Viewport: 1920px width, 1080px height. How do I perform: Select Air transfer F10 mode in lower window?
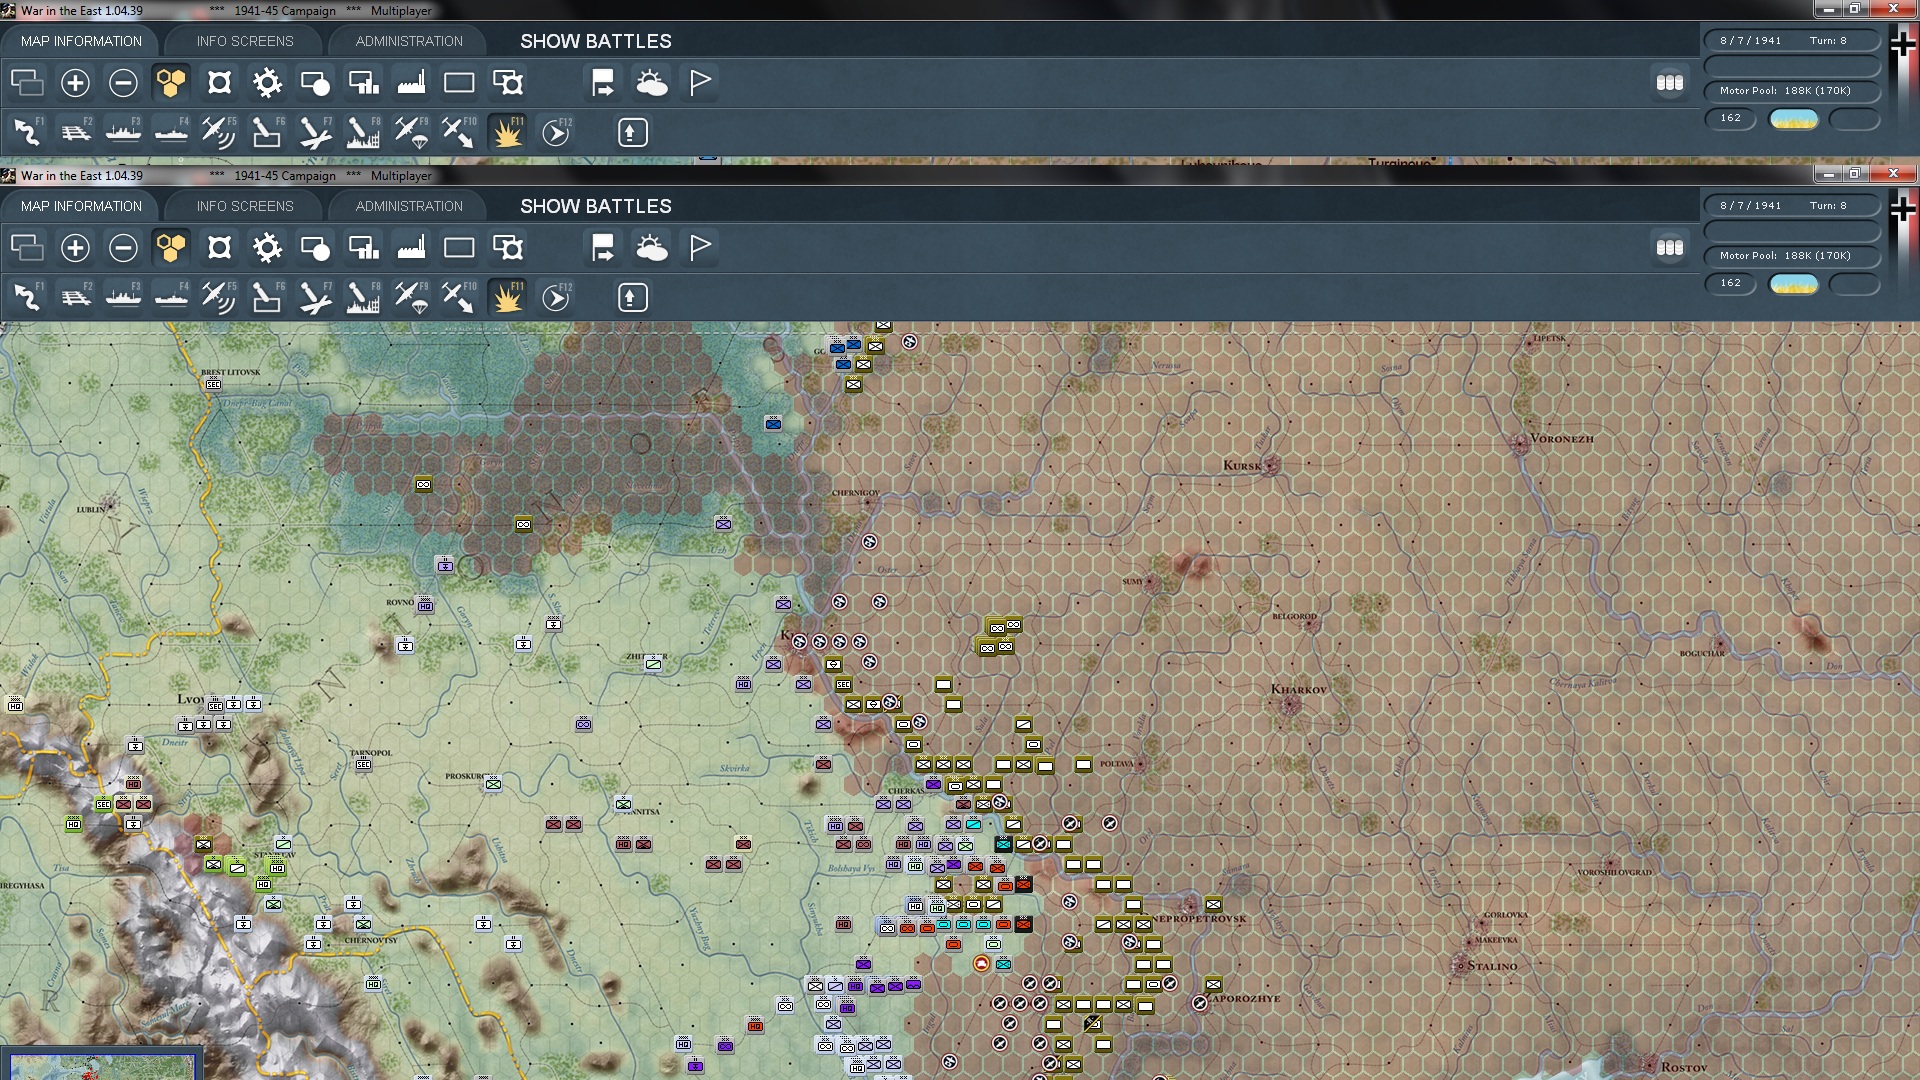[459, 298]
